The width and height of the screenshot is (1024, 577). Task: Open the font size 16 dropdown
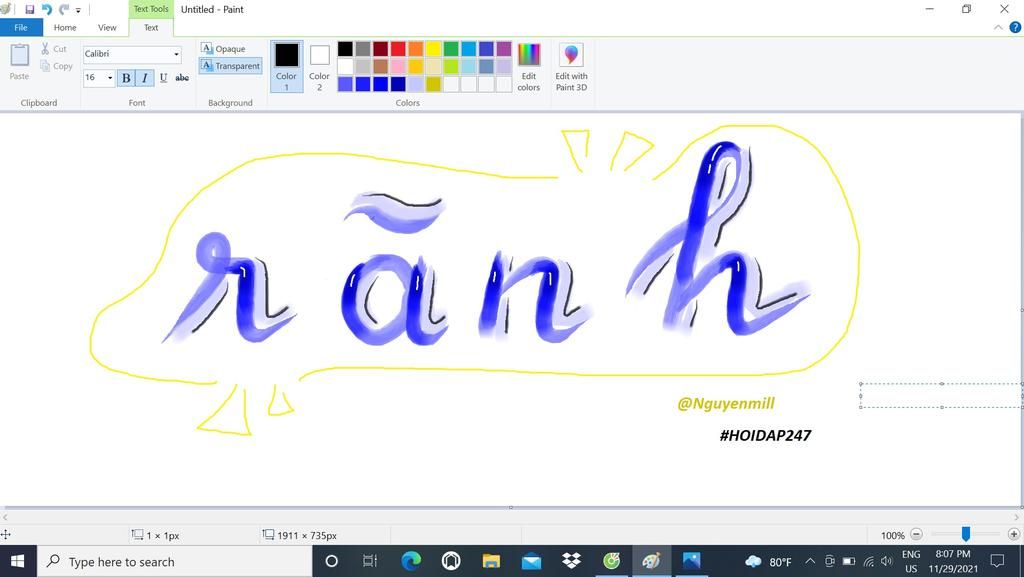click(x=110, y=78)
